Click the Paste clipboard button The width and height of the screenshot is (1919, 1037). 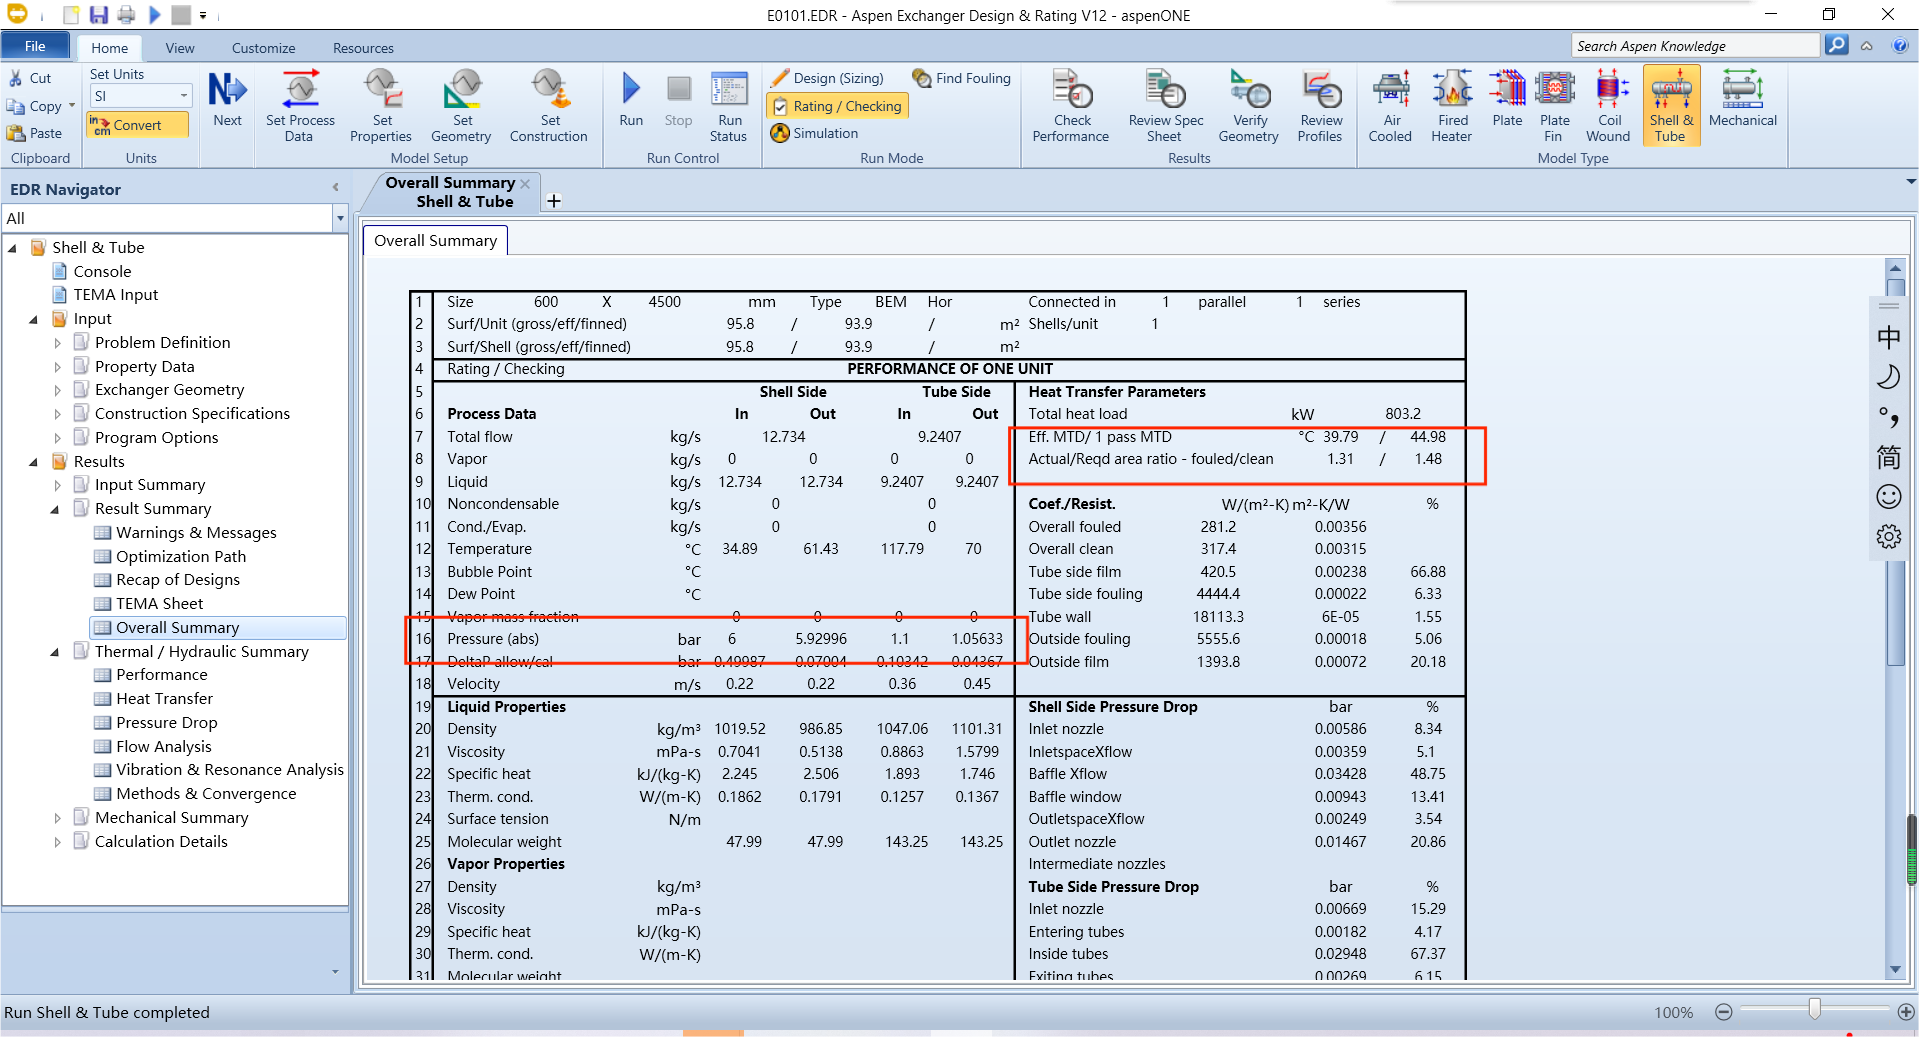(x=35, y=133)
